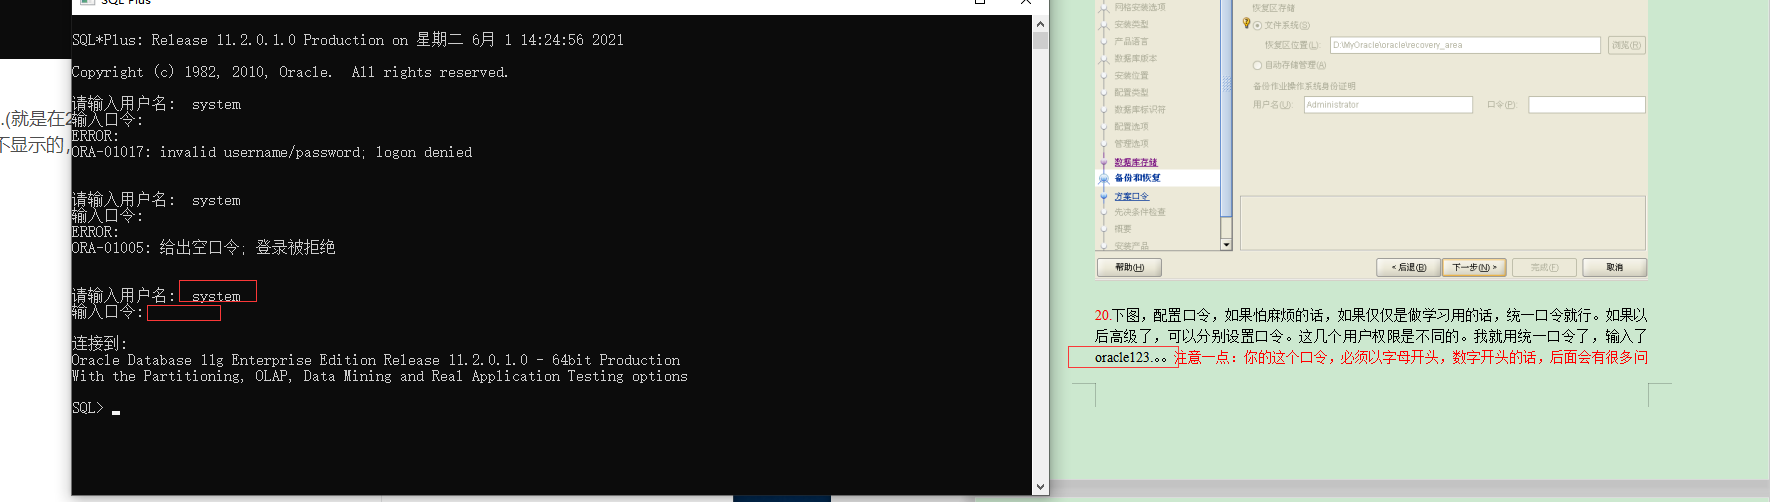Click the 恢复区位置 path input field
1770x502 pixels.
click(x=1465, y=45)
